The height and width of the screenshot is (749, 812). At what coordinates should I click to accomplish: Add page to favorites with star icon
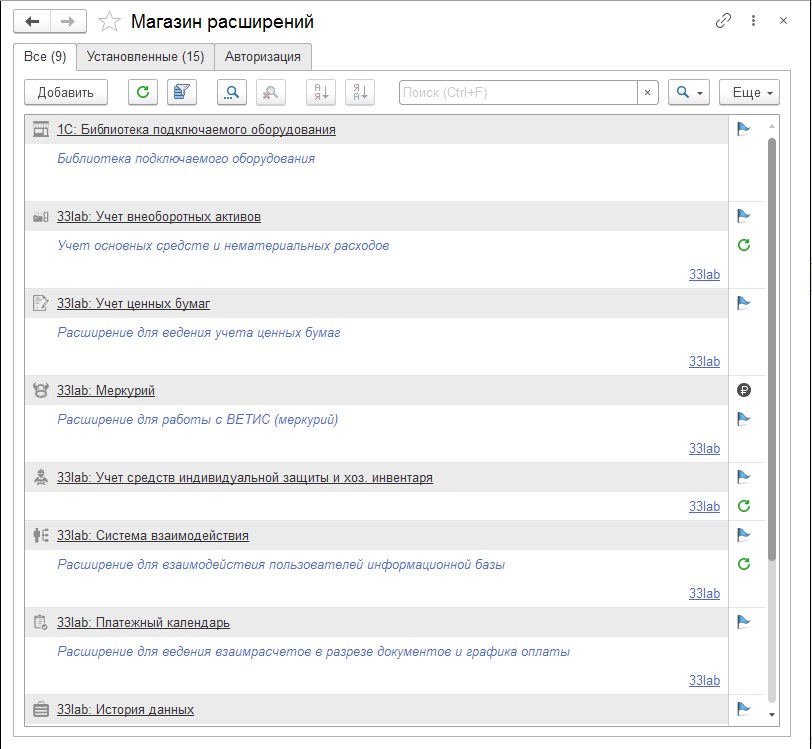tap(109, 22)
